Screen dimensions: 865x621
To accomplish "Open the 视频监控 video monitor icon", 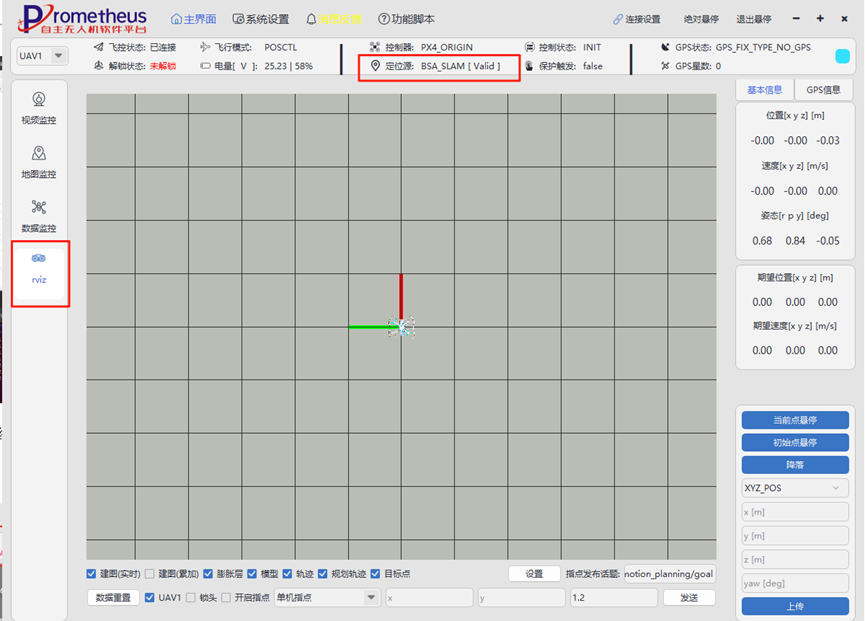I will coord(39,99).
